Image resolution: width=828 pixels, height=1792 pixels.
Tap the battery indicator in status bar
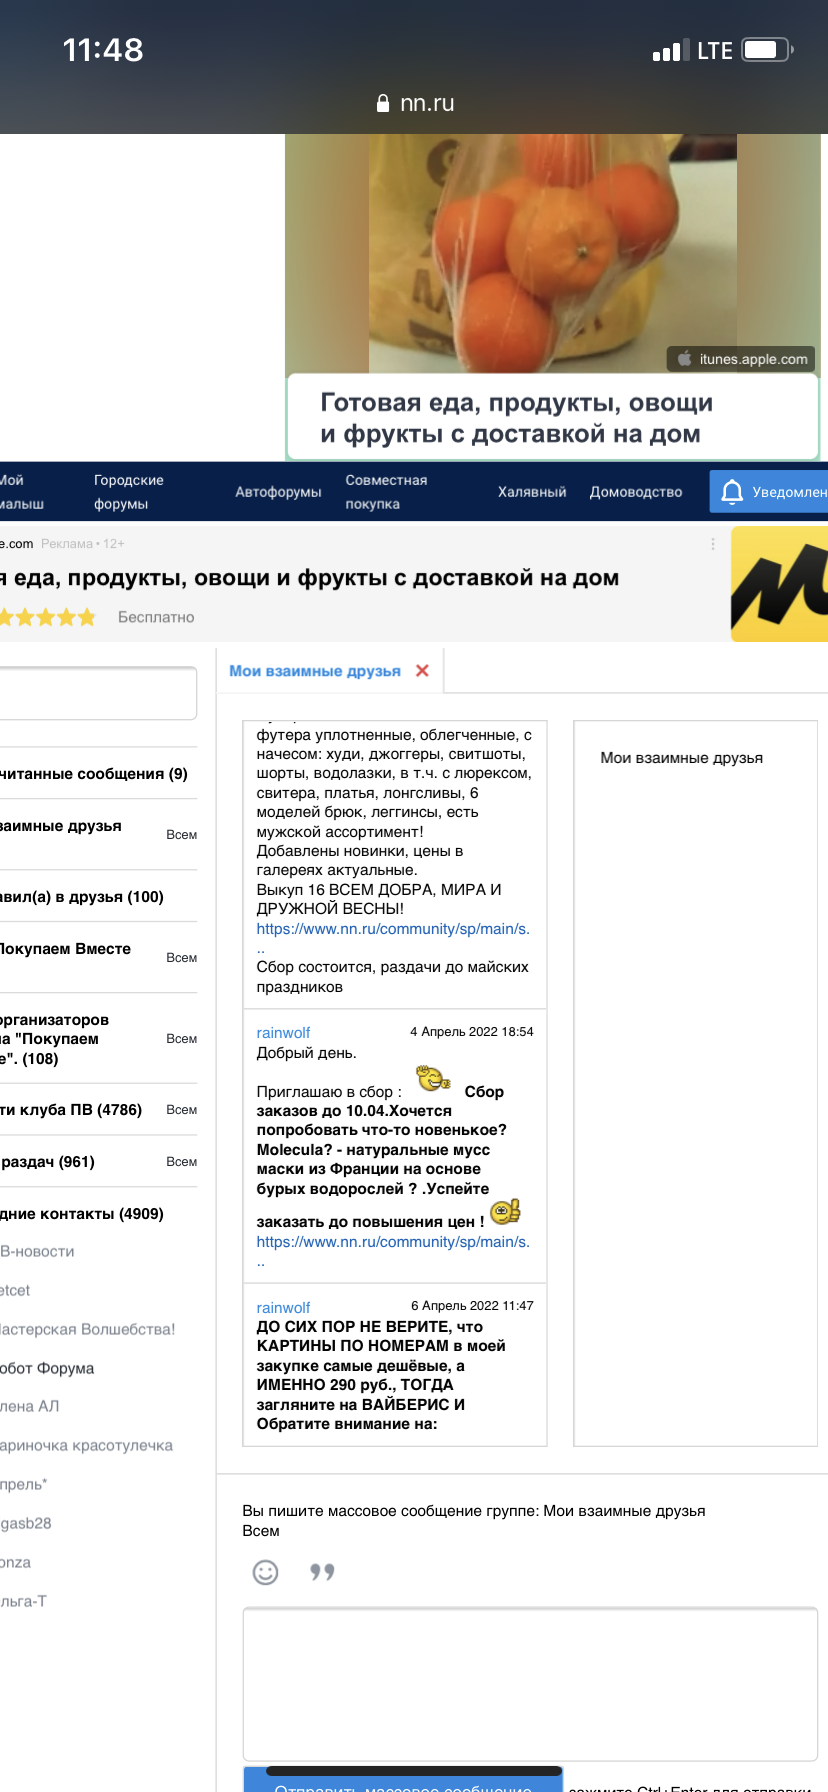[767, 50]
